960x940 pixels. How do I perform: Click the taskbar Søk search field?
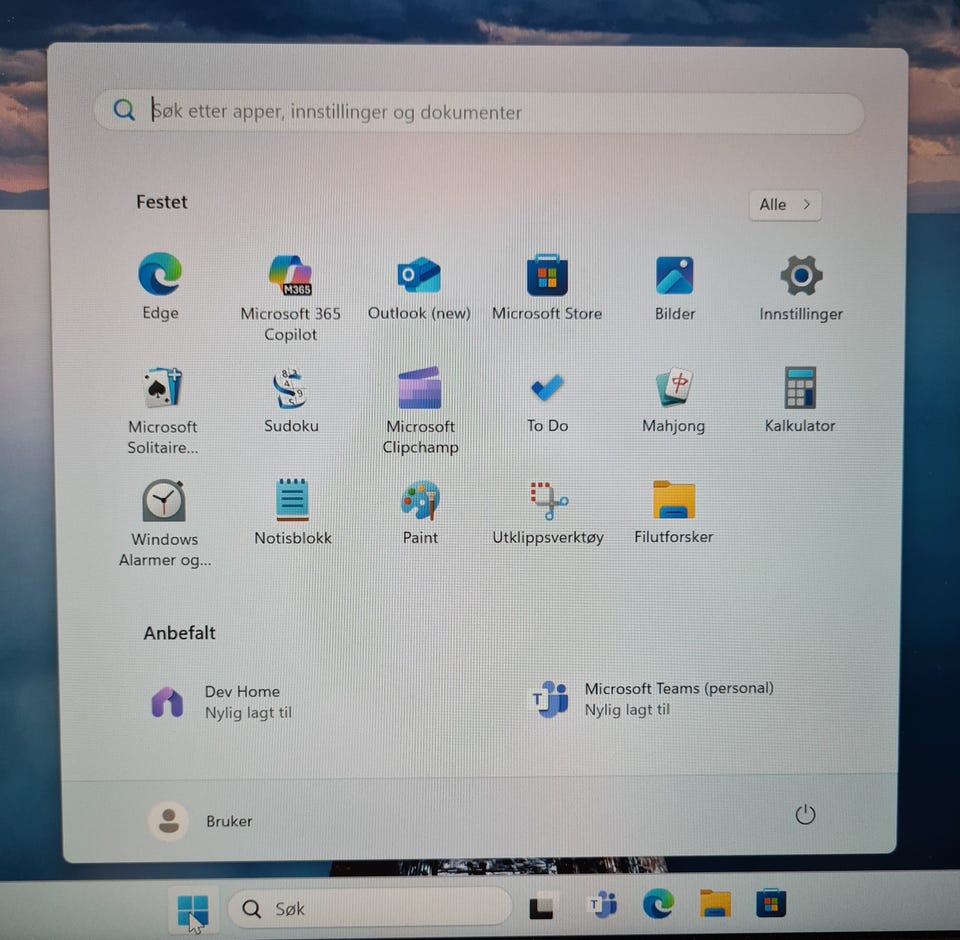coord(370,908)
